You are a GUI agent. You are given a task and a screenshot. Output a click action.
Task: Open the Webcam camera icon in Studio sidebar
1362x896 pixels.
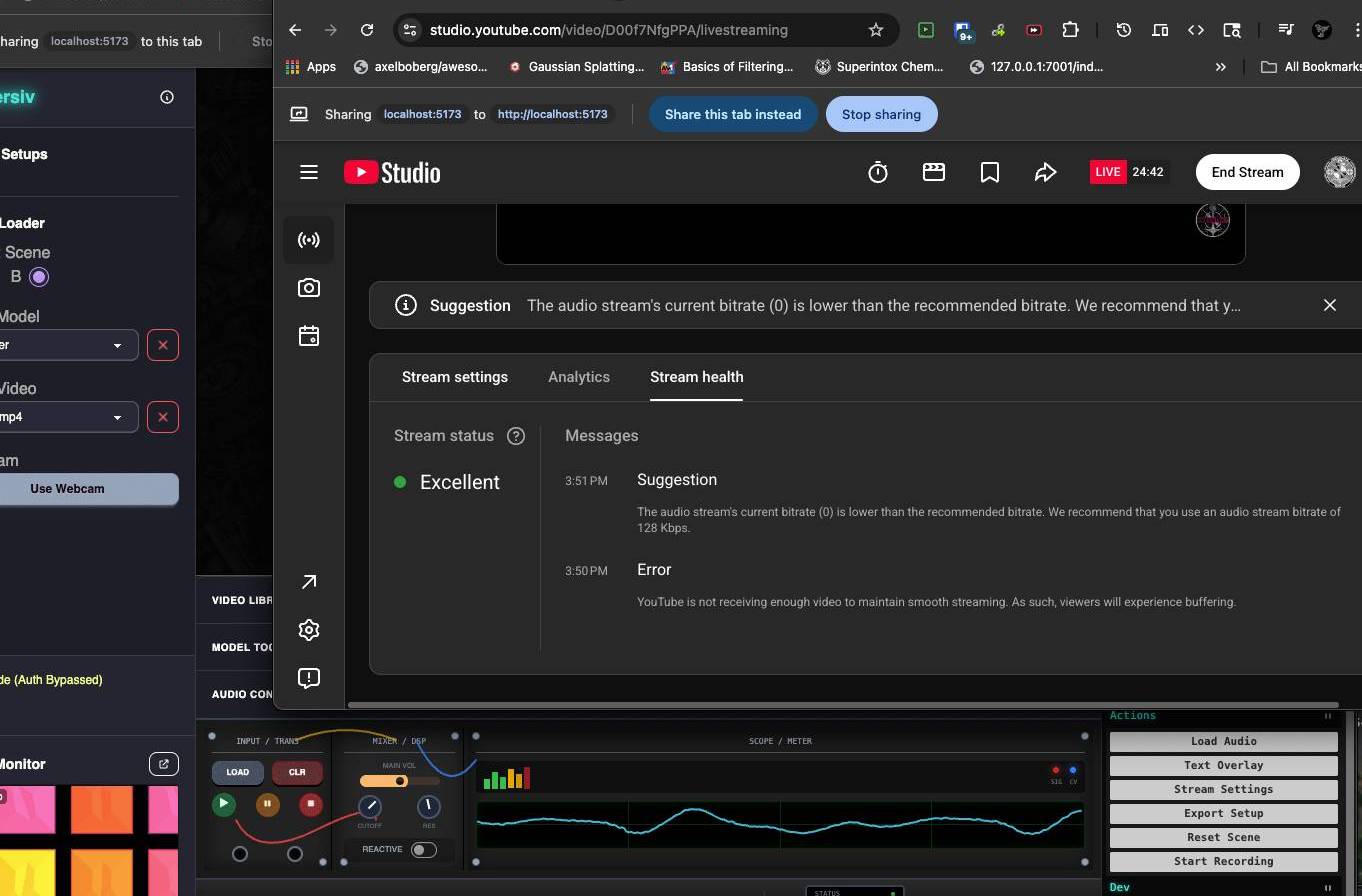(x=309, y=288)
